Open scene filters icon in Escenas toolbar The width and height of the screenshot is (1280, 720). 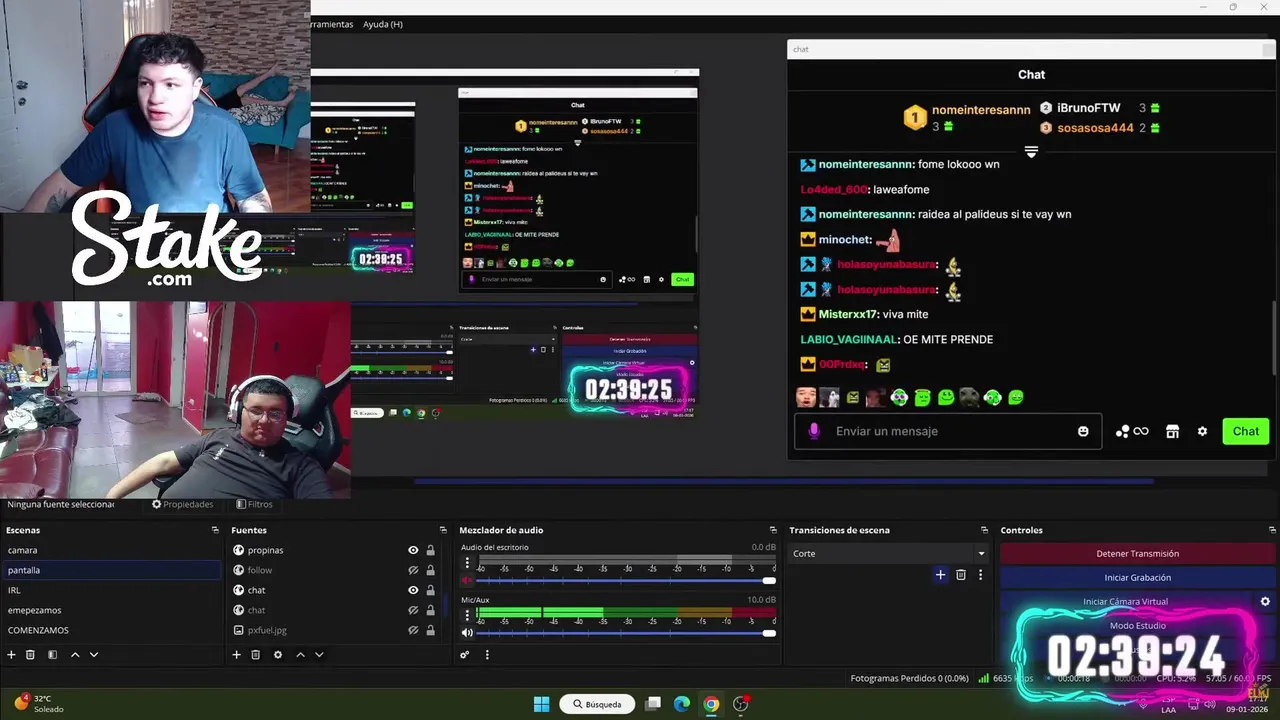click(52, 655)
